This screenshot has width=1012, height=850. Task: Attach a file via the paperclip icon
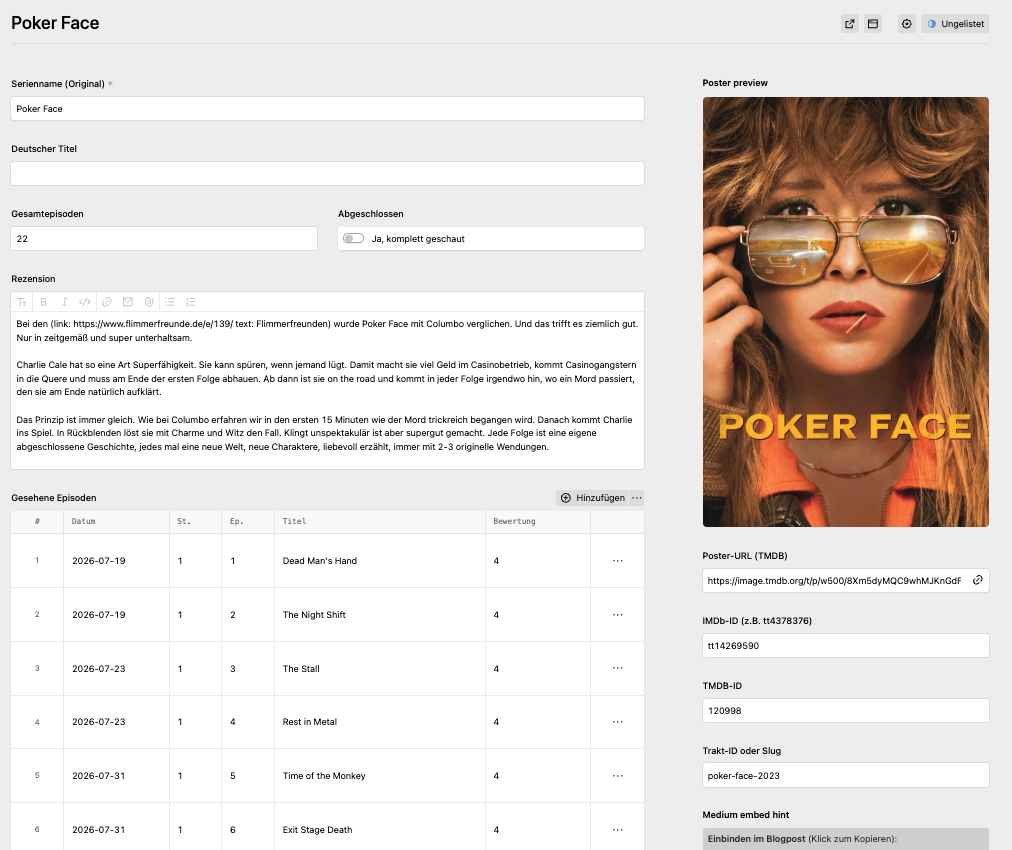(148, 302)
